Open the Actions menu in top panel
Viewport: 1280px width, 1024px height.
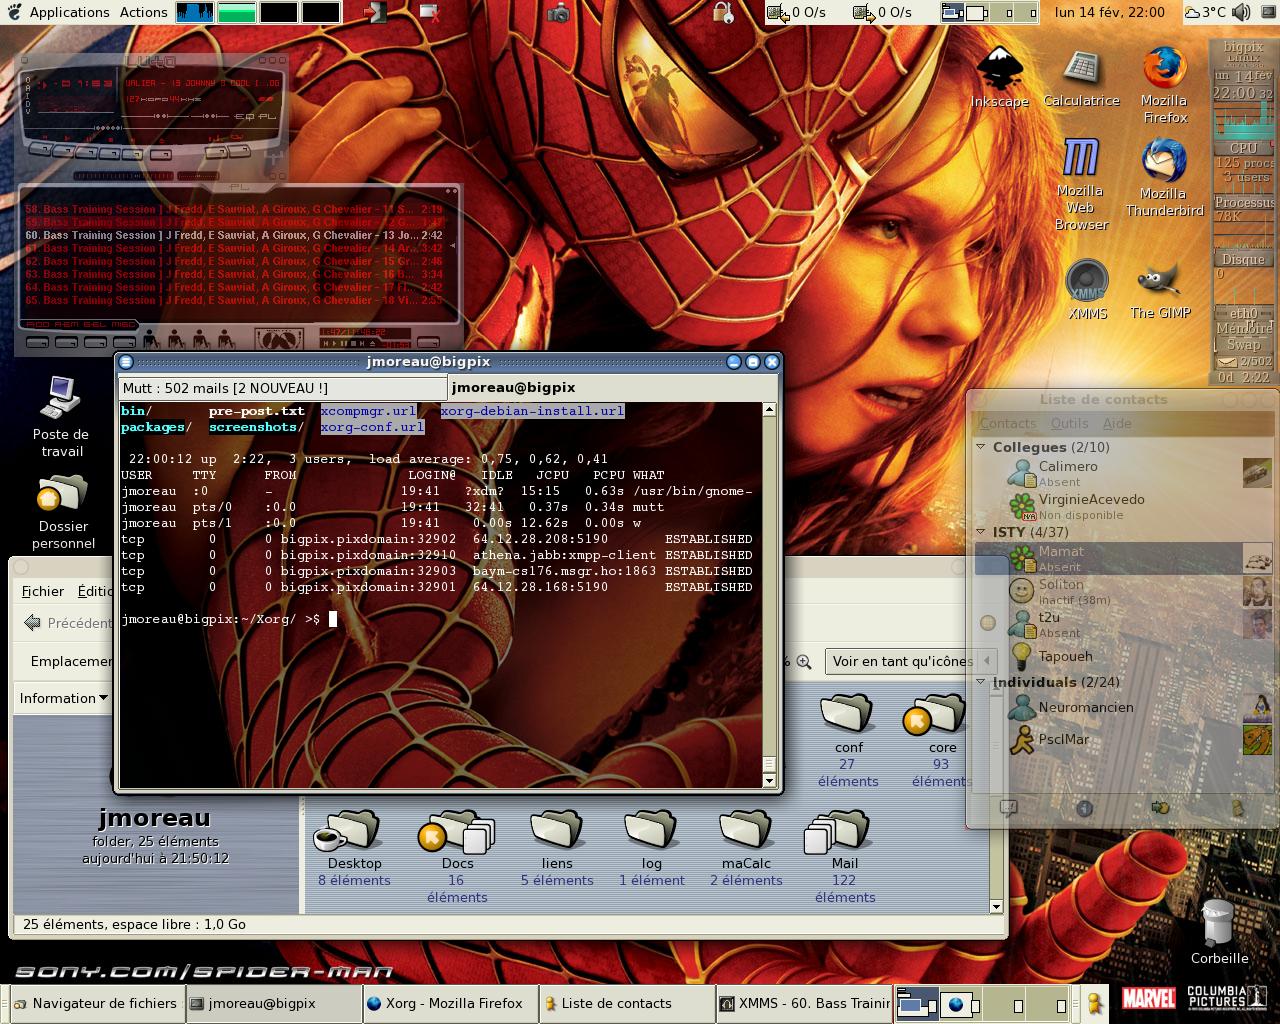144,12
